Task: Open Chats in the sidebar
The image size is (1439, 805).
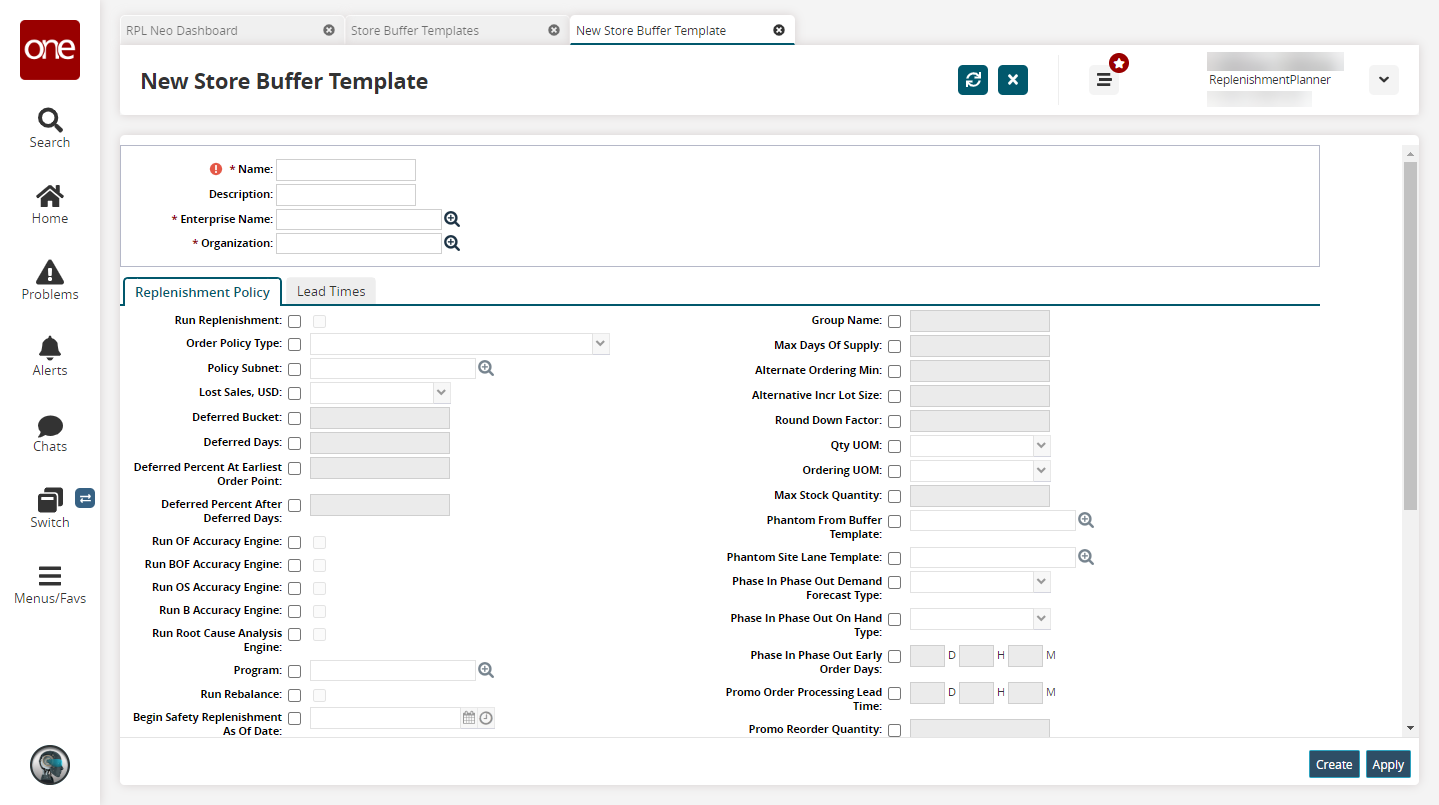Action: [50, 432]
